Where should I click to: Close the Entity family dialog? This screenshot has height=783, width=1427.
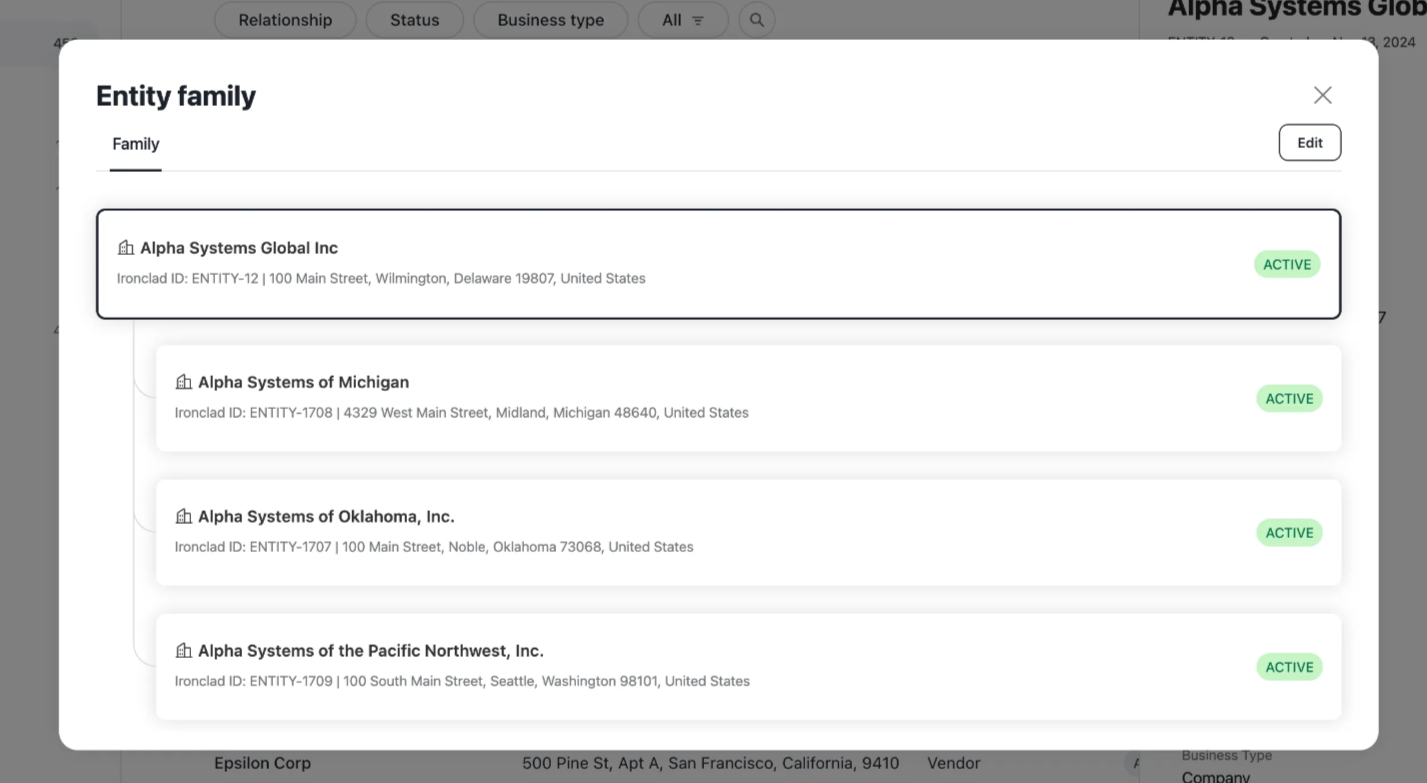coord(1322,95)
